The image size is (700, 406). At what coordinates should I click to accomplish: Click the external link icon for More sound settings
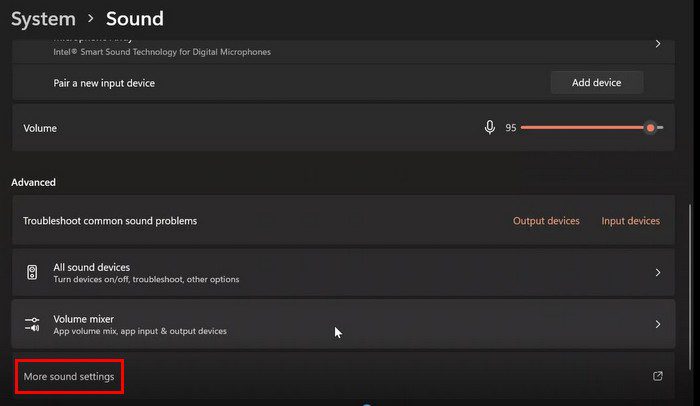point(657,376)
